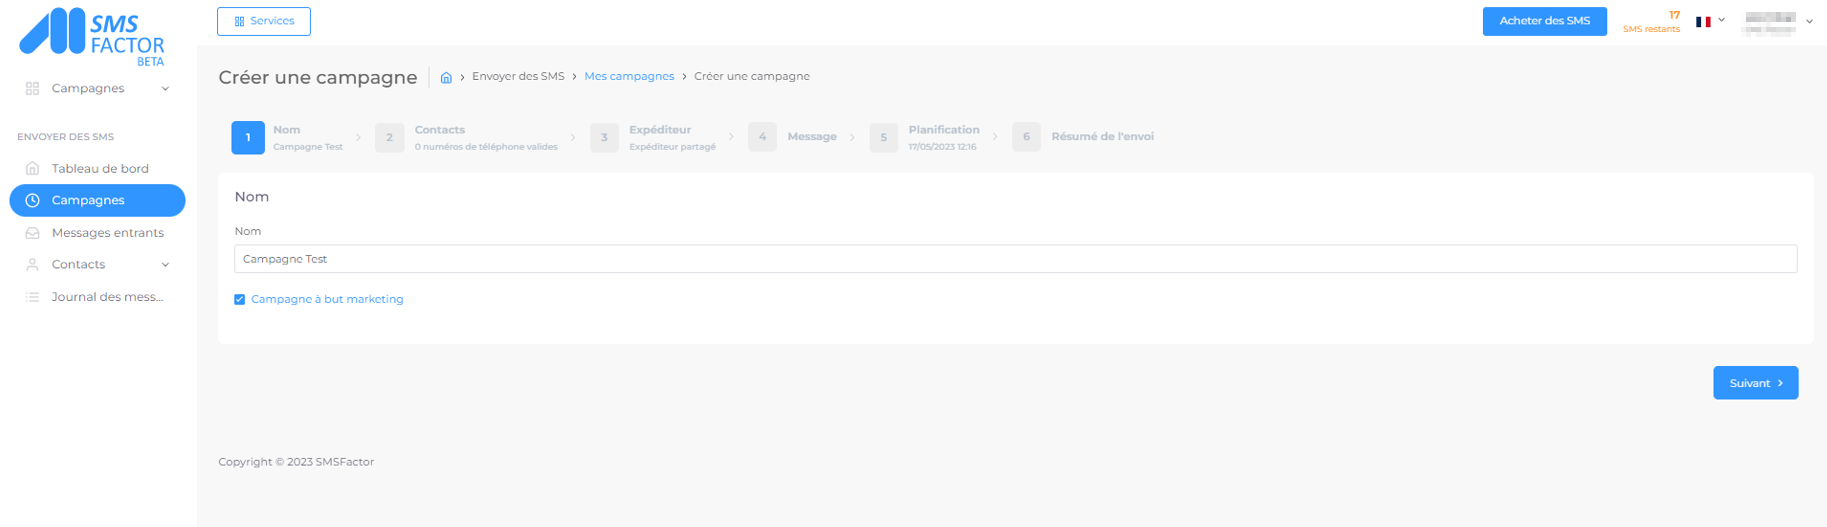Click the home icon in breadcrumb

446,77
